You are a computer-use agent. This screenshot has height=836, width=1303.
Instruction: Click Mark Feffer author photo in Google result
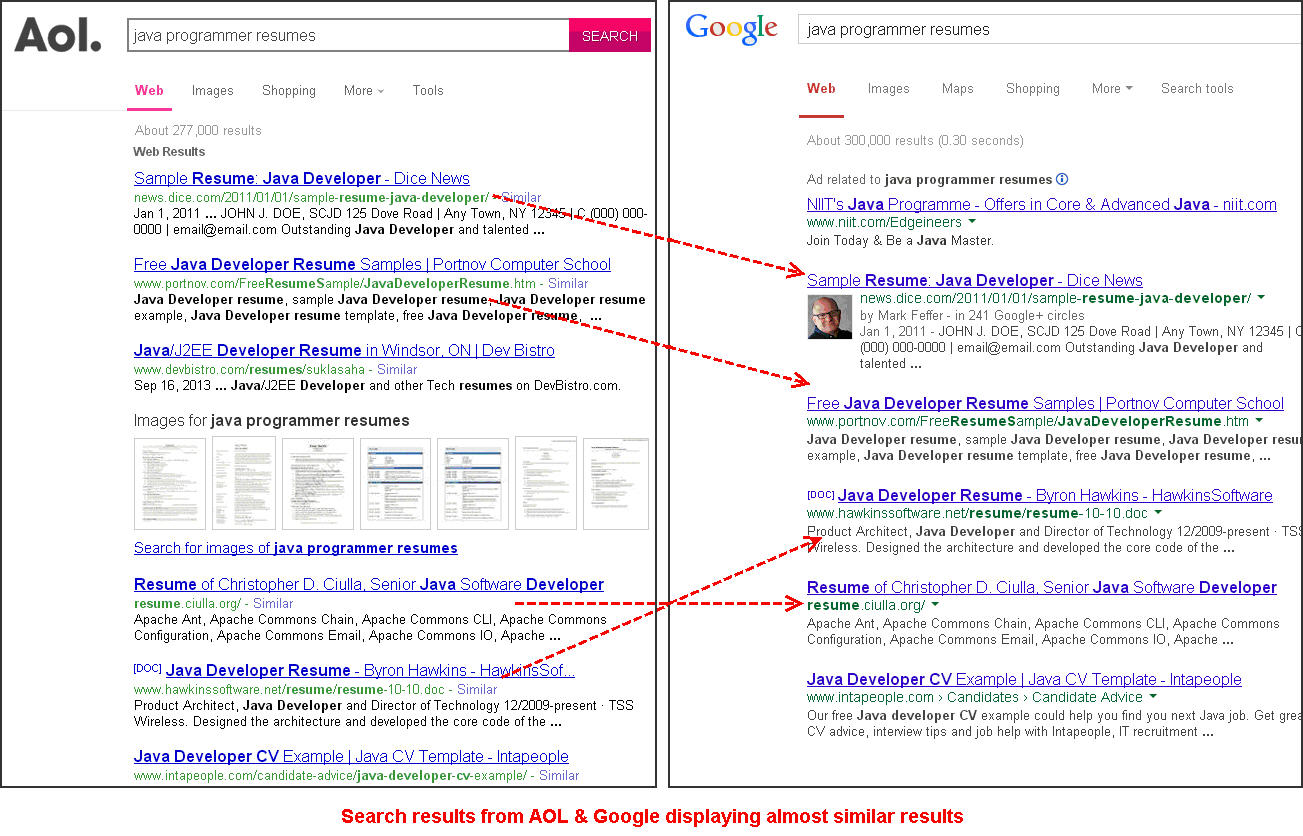[x=829, y=316]
